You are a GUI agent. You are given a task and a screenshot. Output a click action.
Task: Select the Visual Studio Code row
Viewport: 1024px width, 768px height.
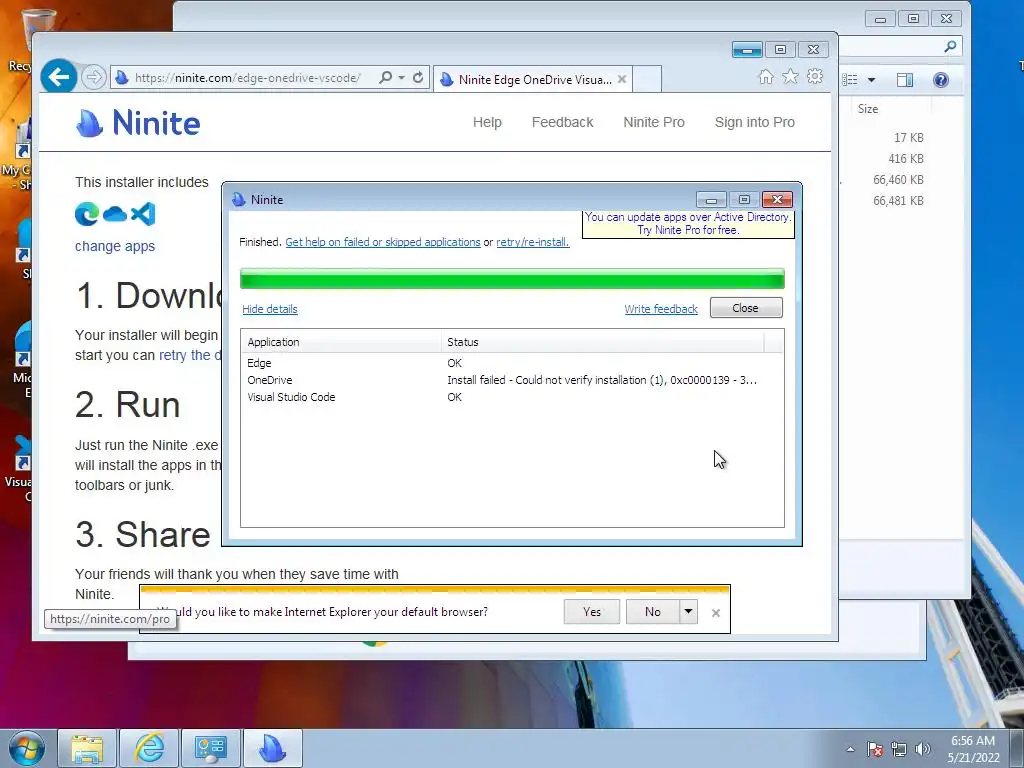tap(512, 397)
